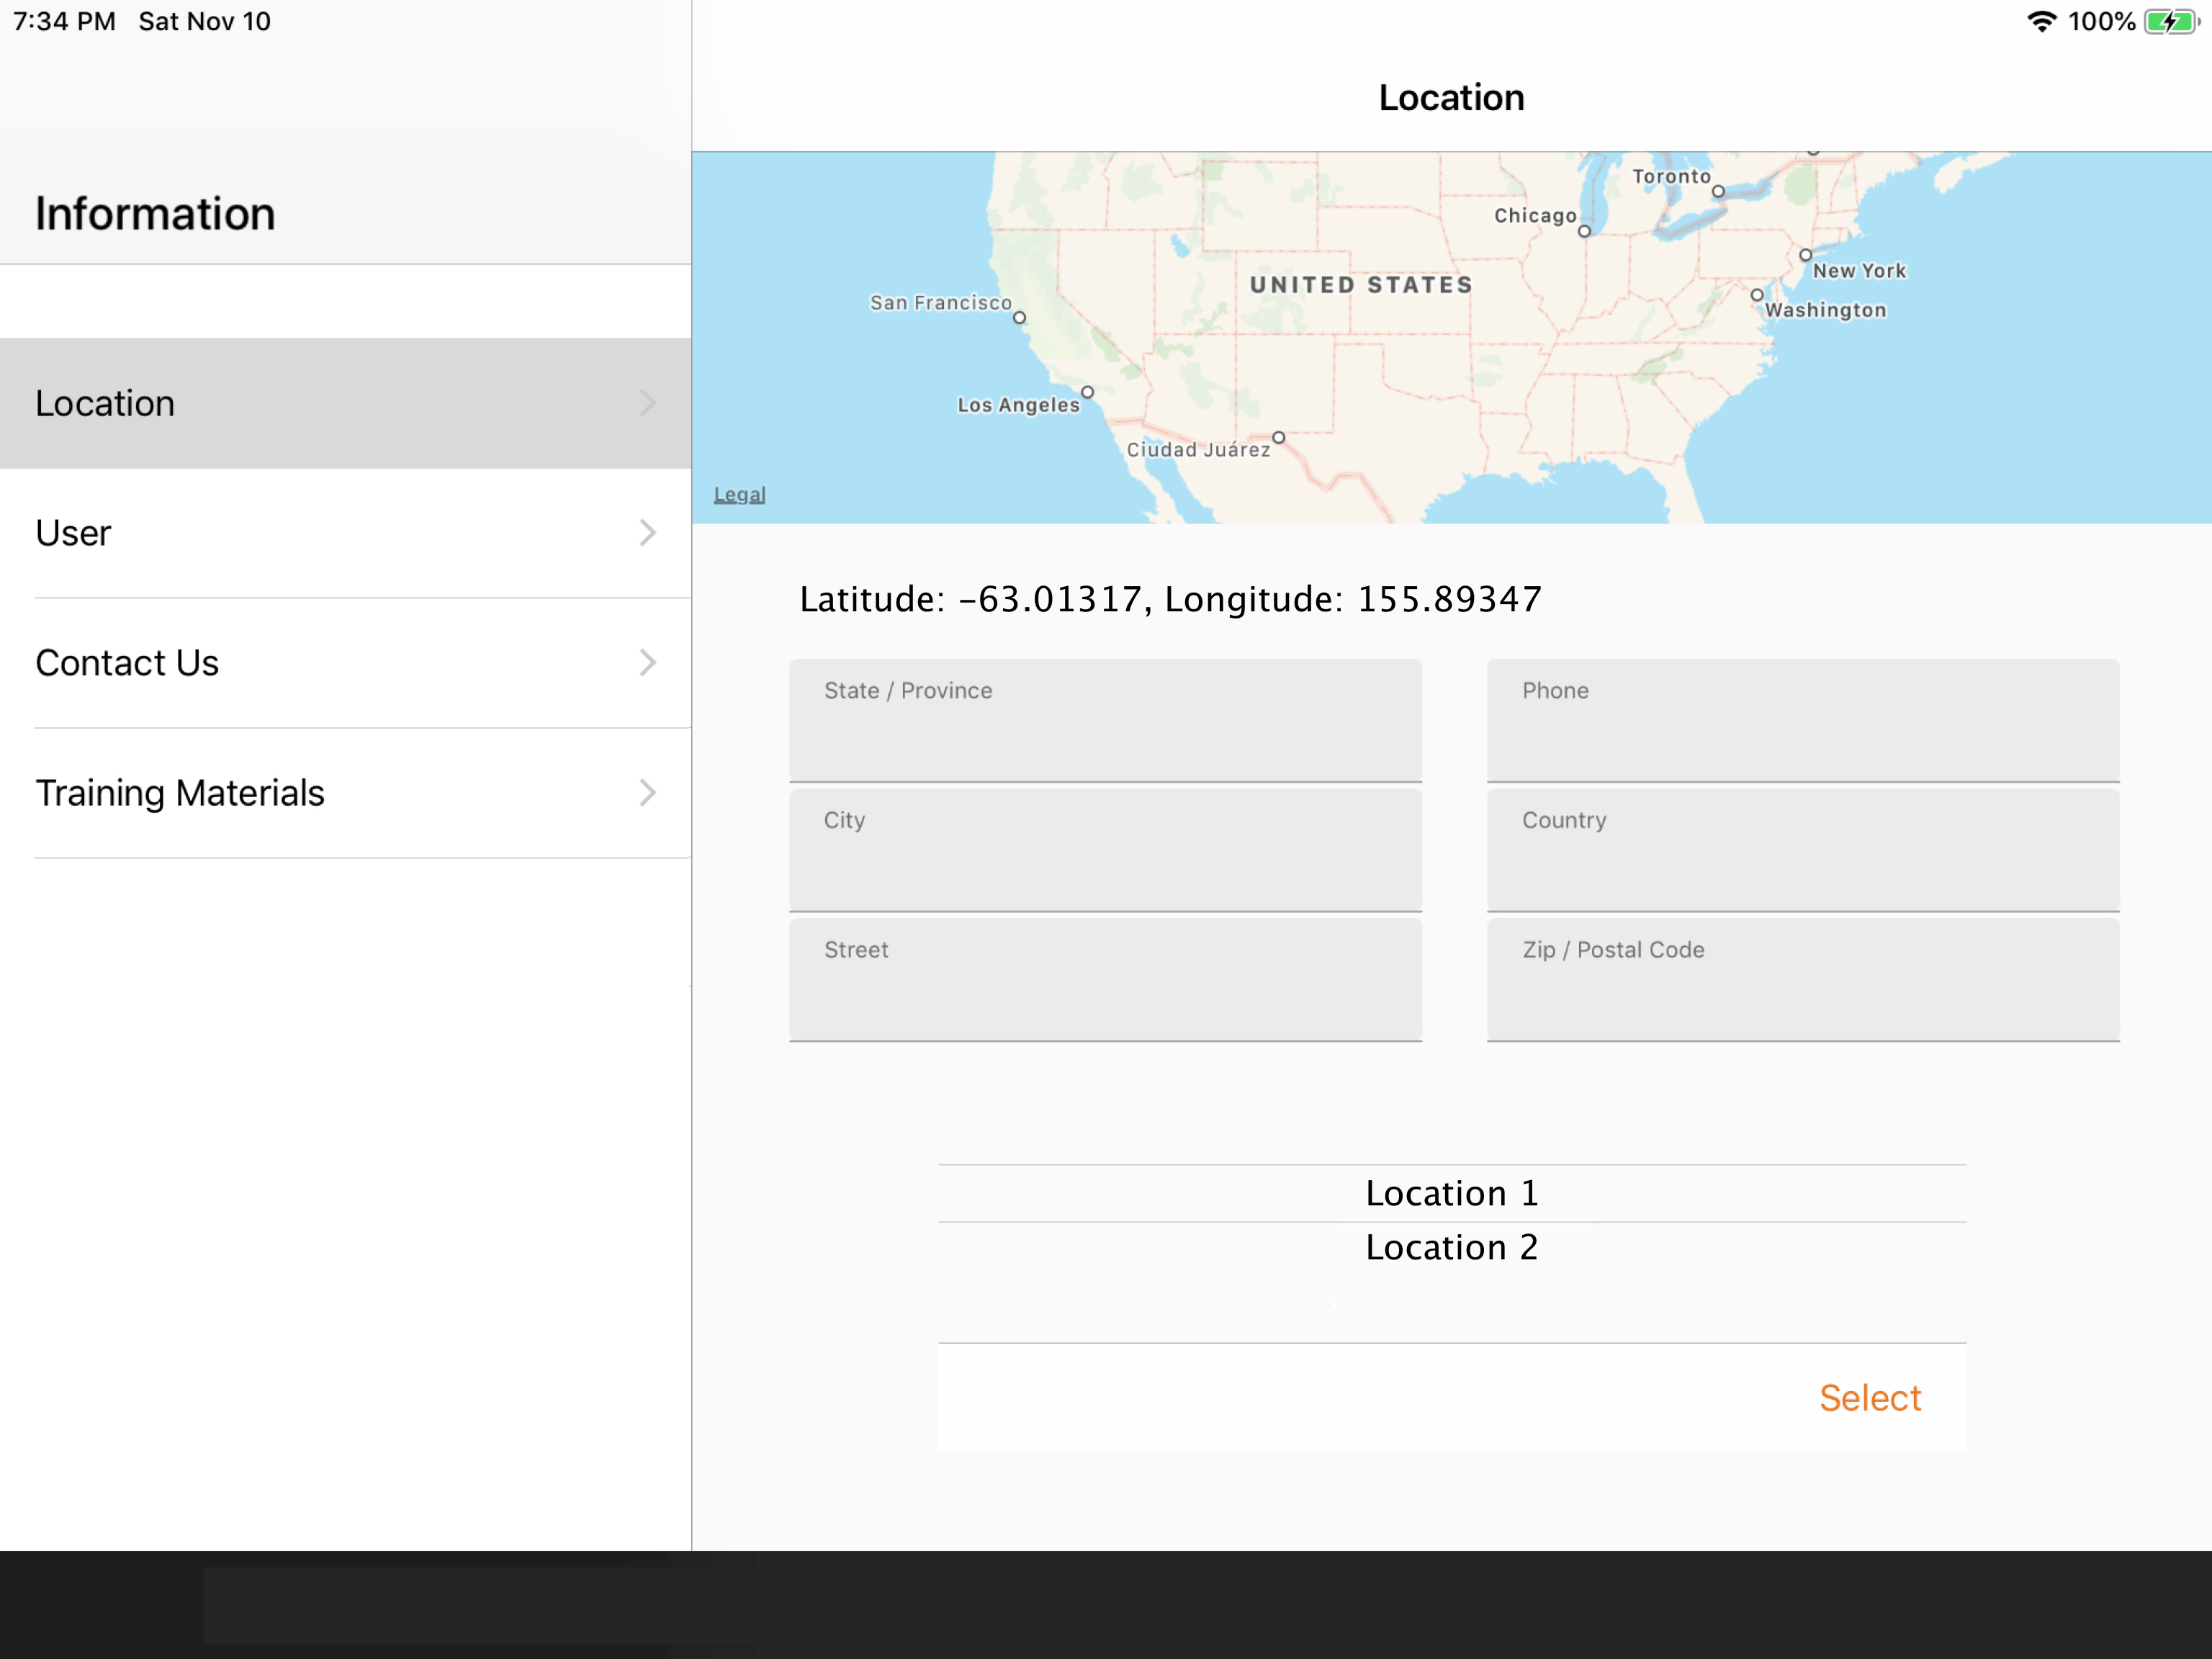The width and height of the screenshot is (2212, 1659).
Task: Expand the Contact Us section
Action: (x=345, y=662)
